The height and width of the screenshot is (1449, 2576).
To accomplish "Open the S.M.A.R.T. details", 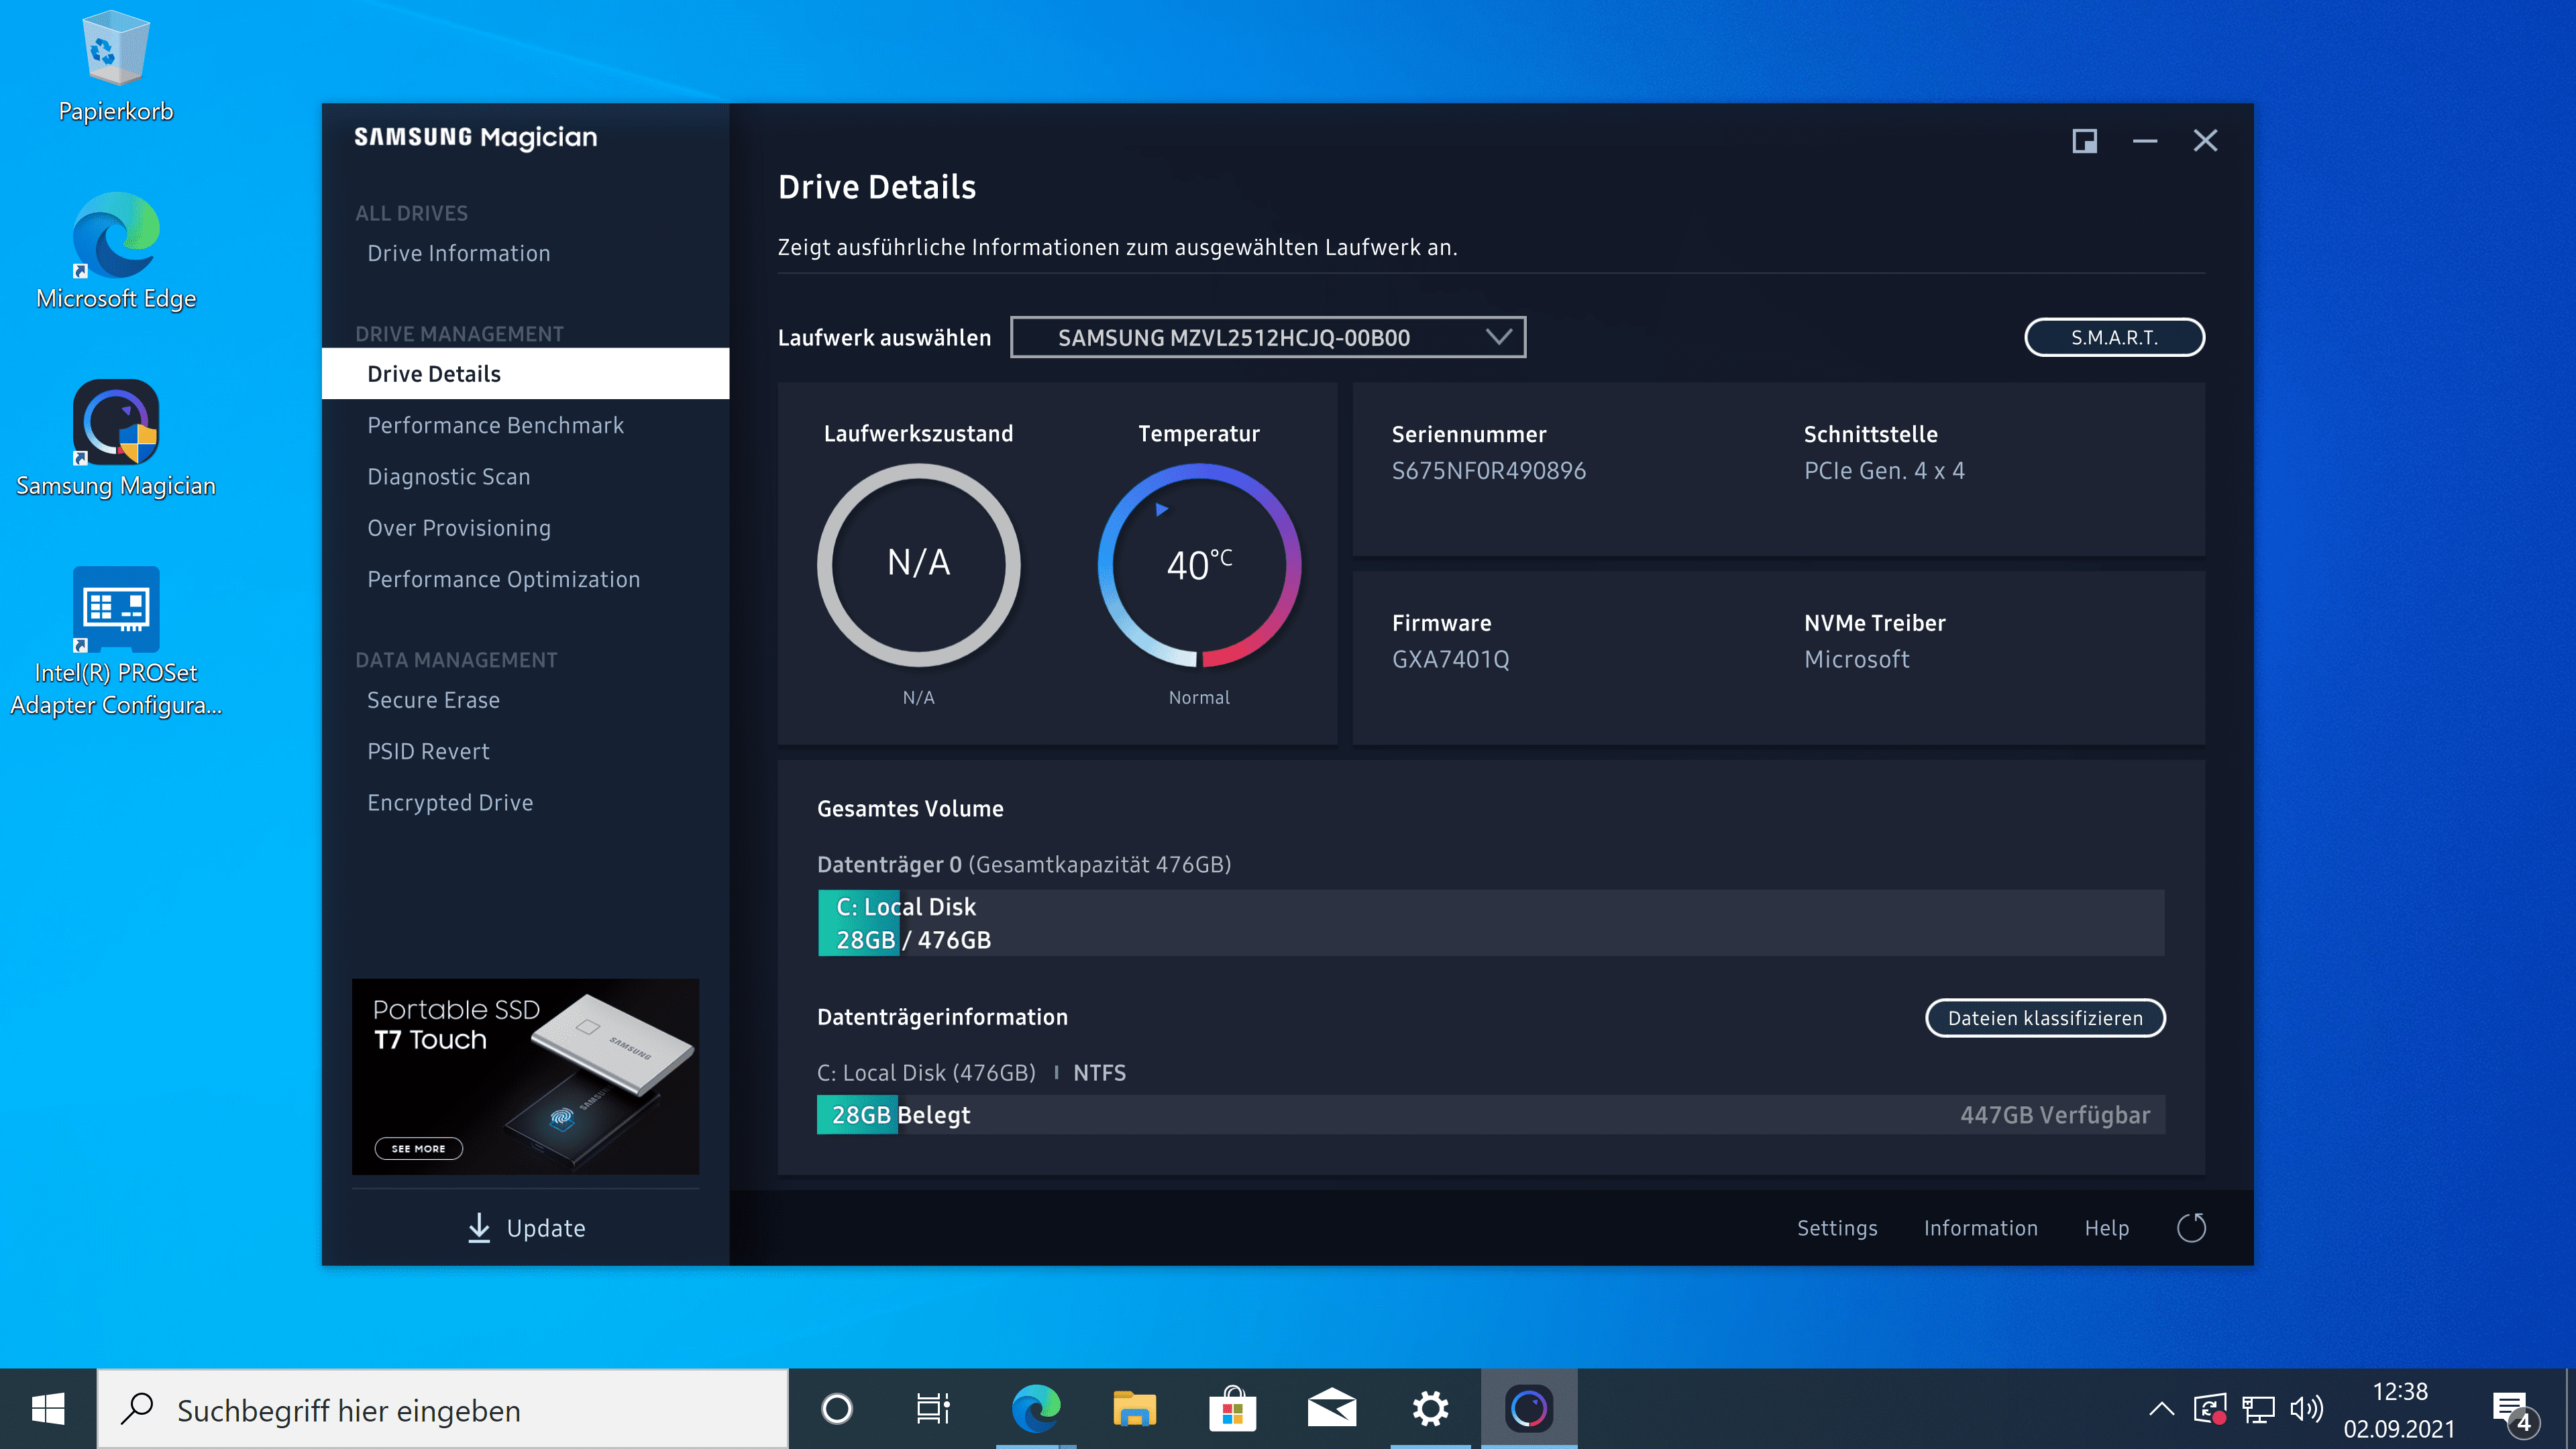I will (2114, 337).
